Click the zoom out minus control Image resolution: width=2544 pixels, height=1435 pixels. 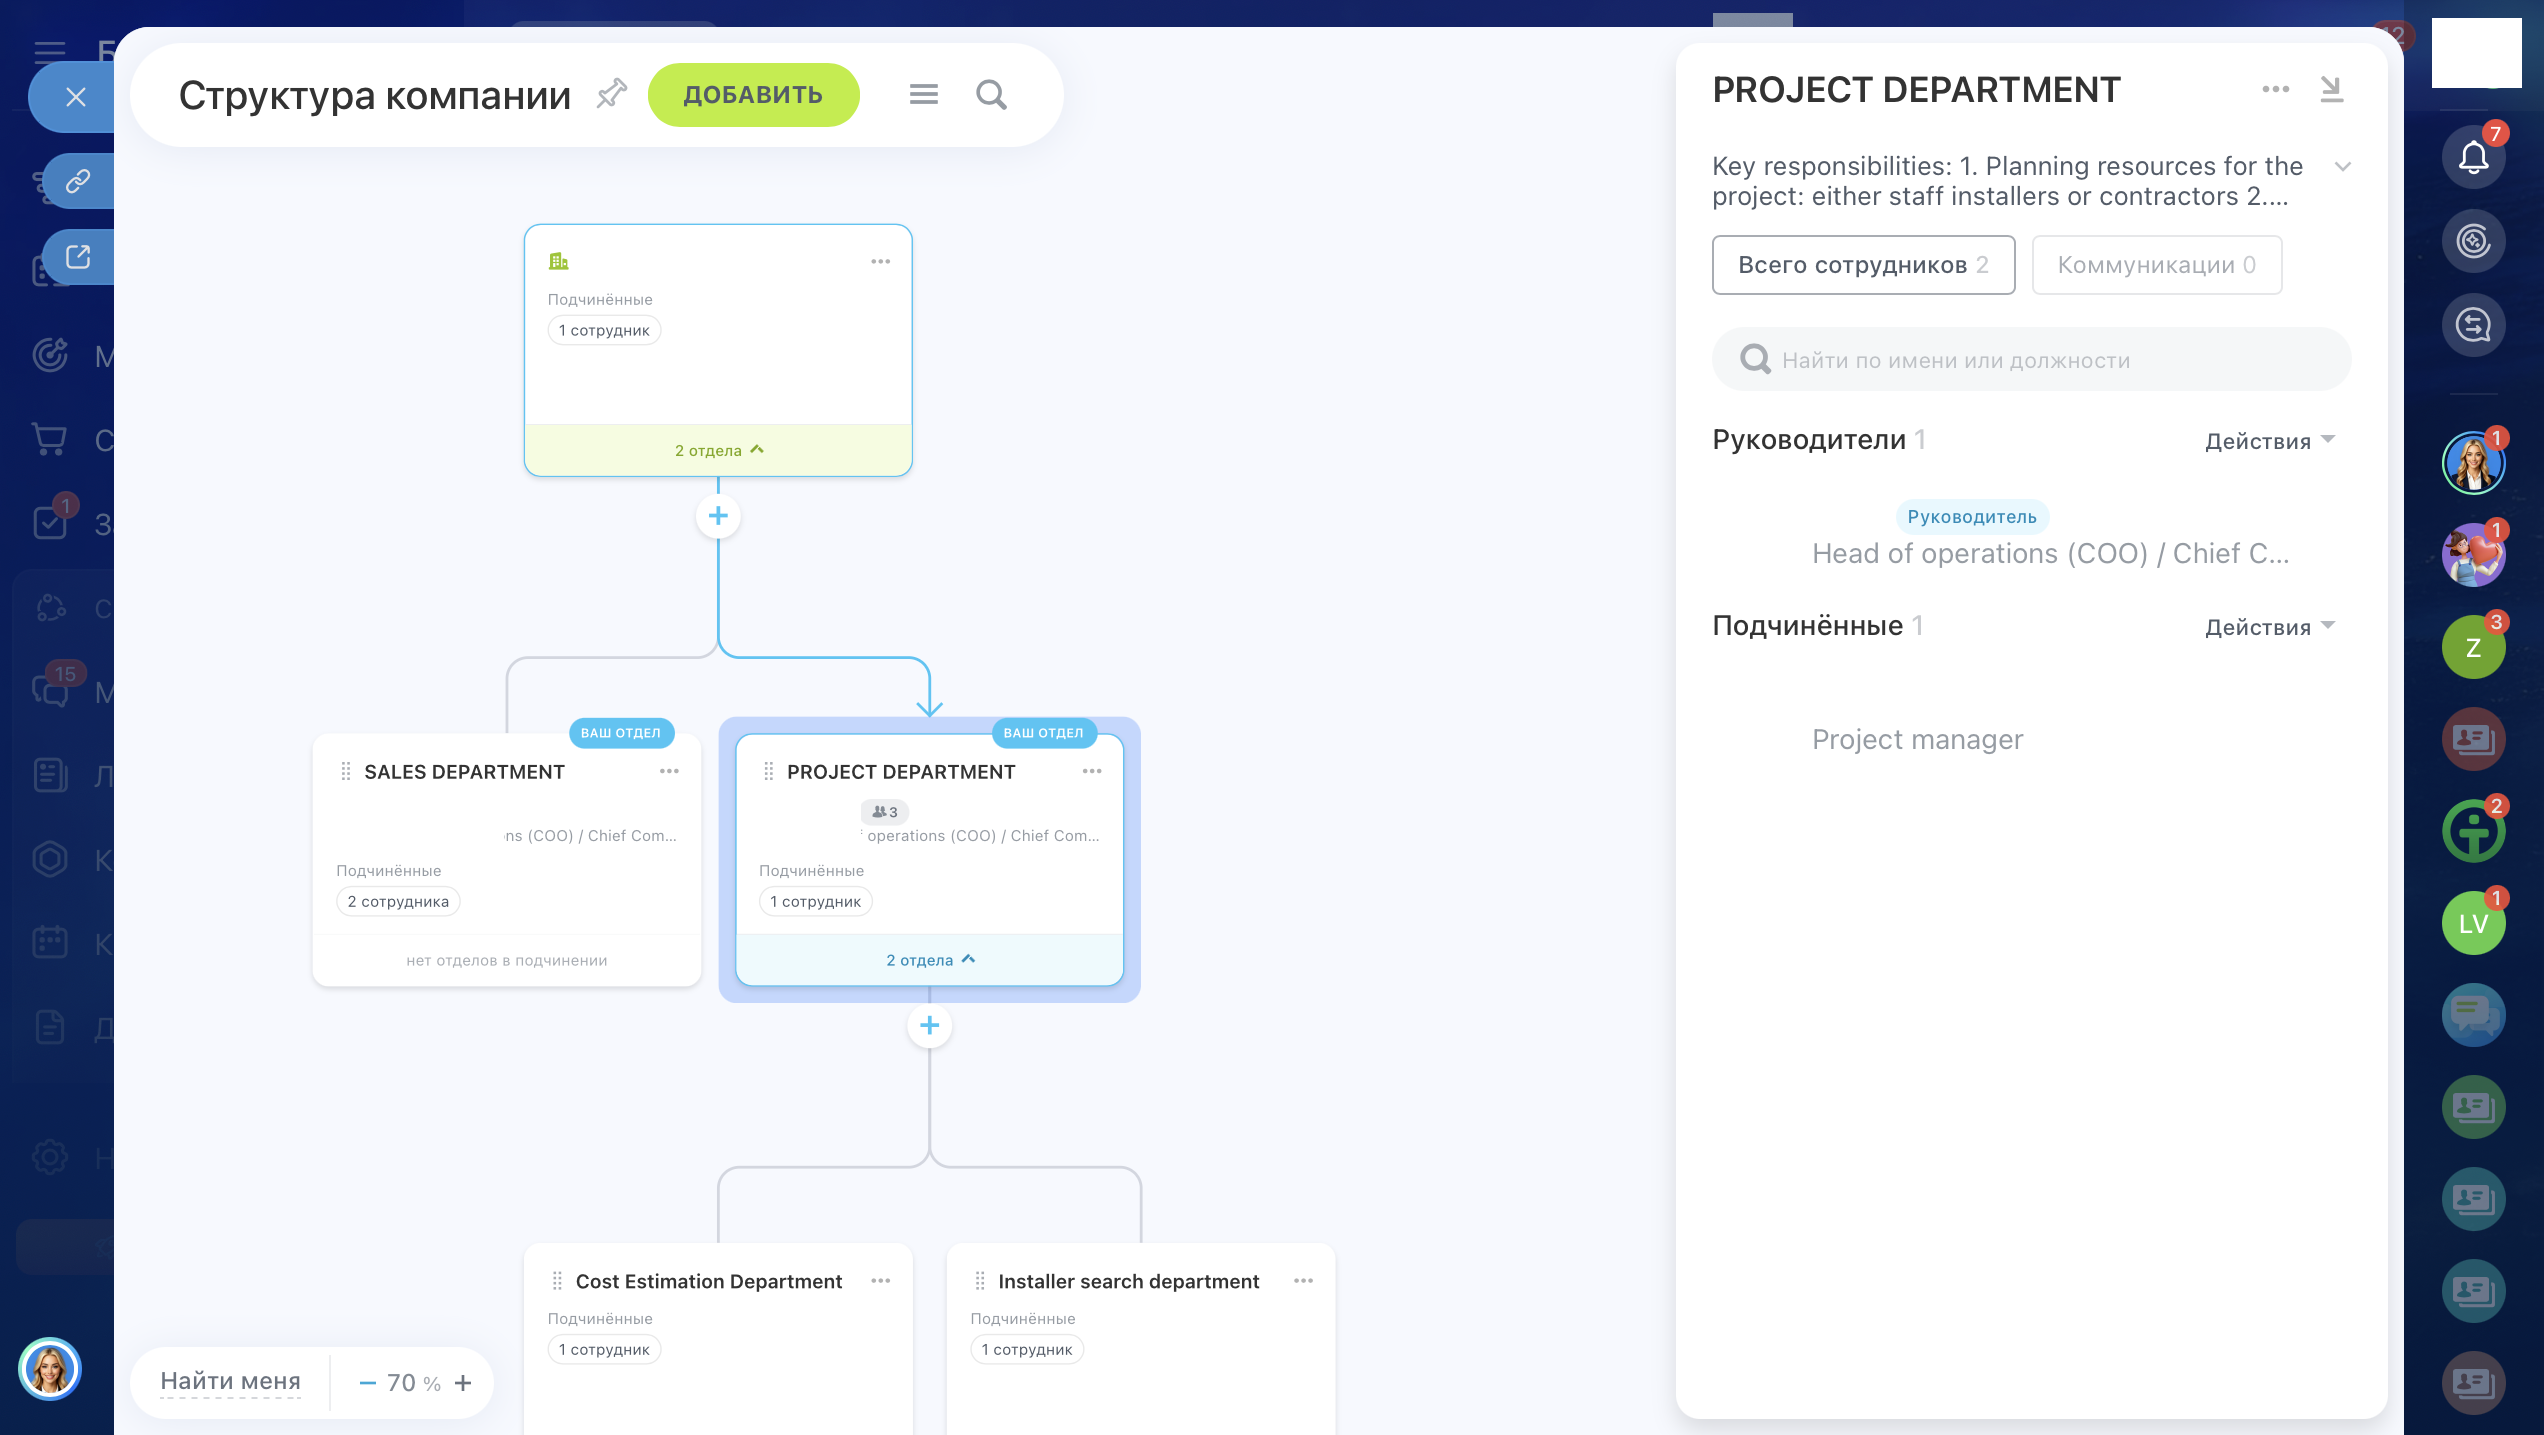(x=367, y=1383)
